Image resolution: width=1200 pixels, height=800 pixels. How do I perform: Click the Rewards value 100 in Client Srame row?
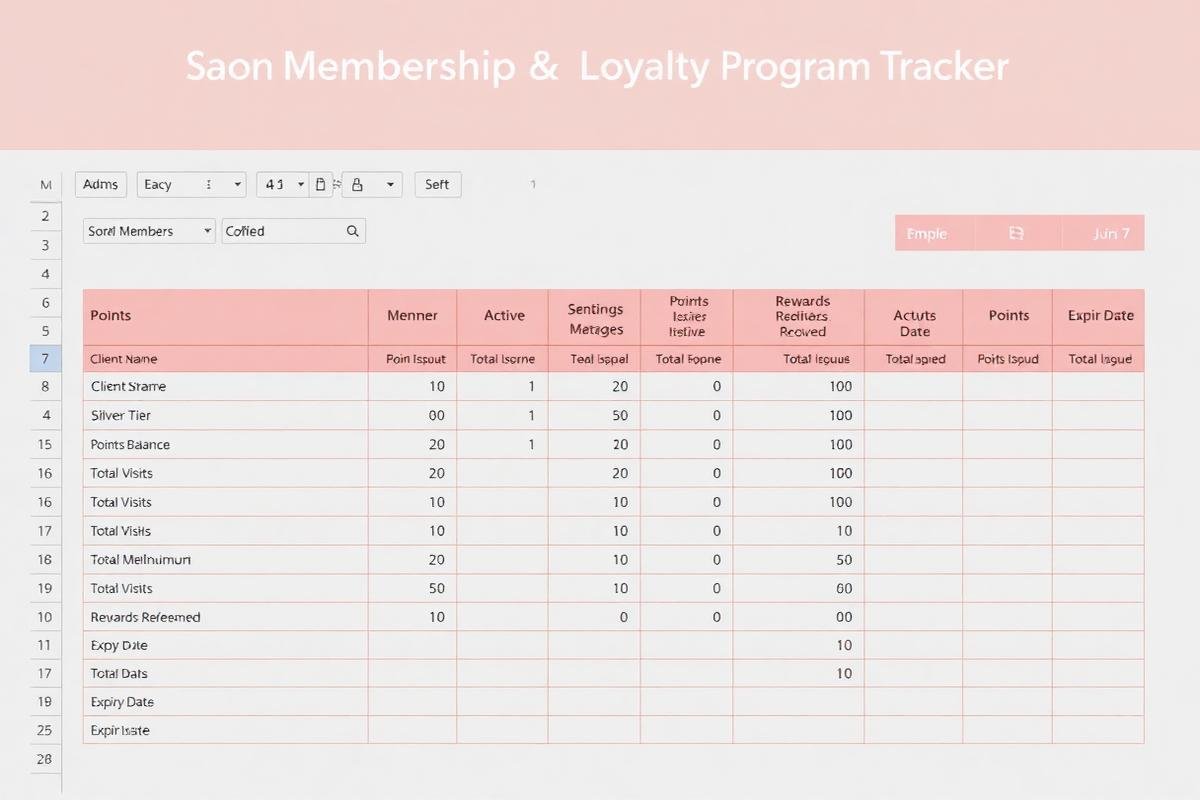pos(840,386)
